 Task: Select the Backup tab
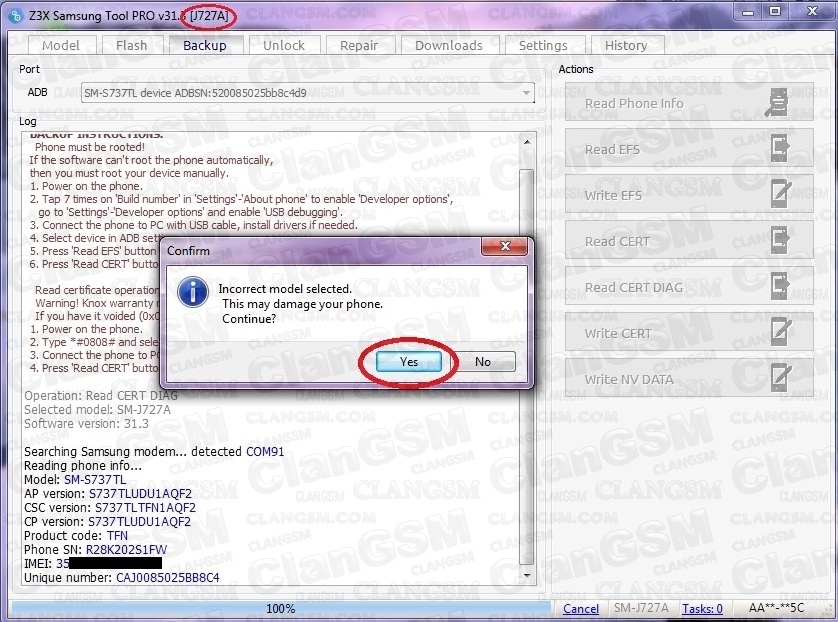pyautogui.click(x=205, y=45)
